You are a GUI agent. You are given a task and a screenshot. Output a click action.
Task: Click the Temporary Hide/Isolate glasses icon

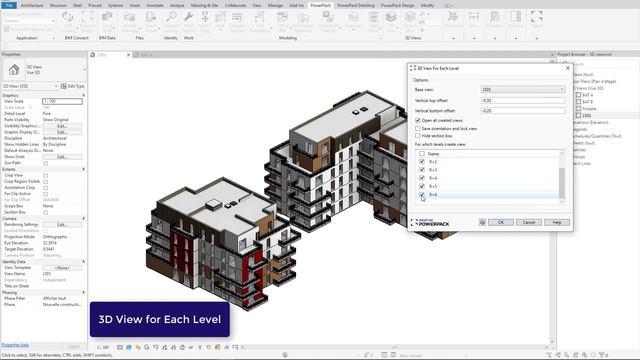[x=191, y=347]
